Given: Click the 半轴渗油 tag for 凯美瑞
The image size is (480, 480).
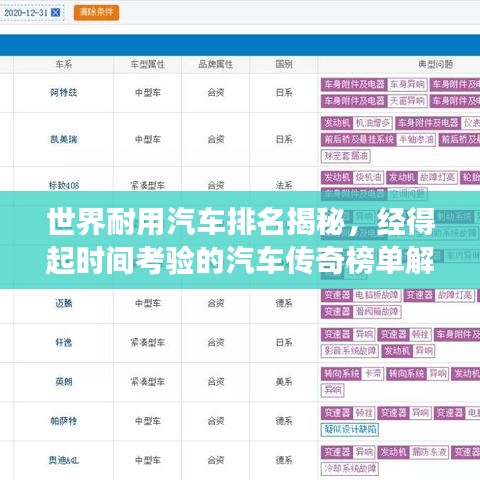Looking at the screenshot, I should point(417,140).
